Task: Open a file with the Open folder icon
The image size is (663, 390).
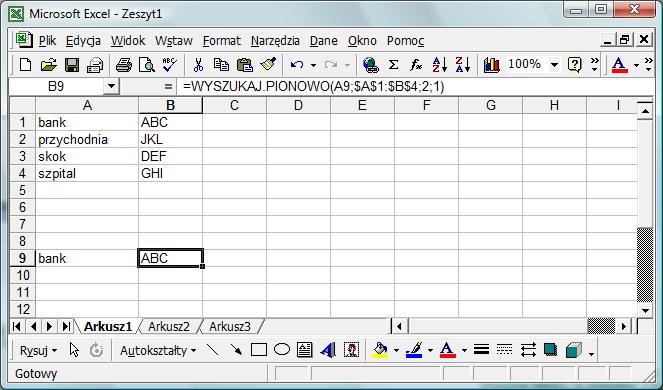Action: pos(49,65)
